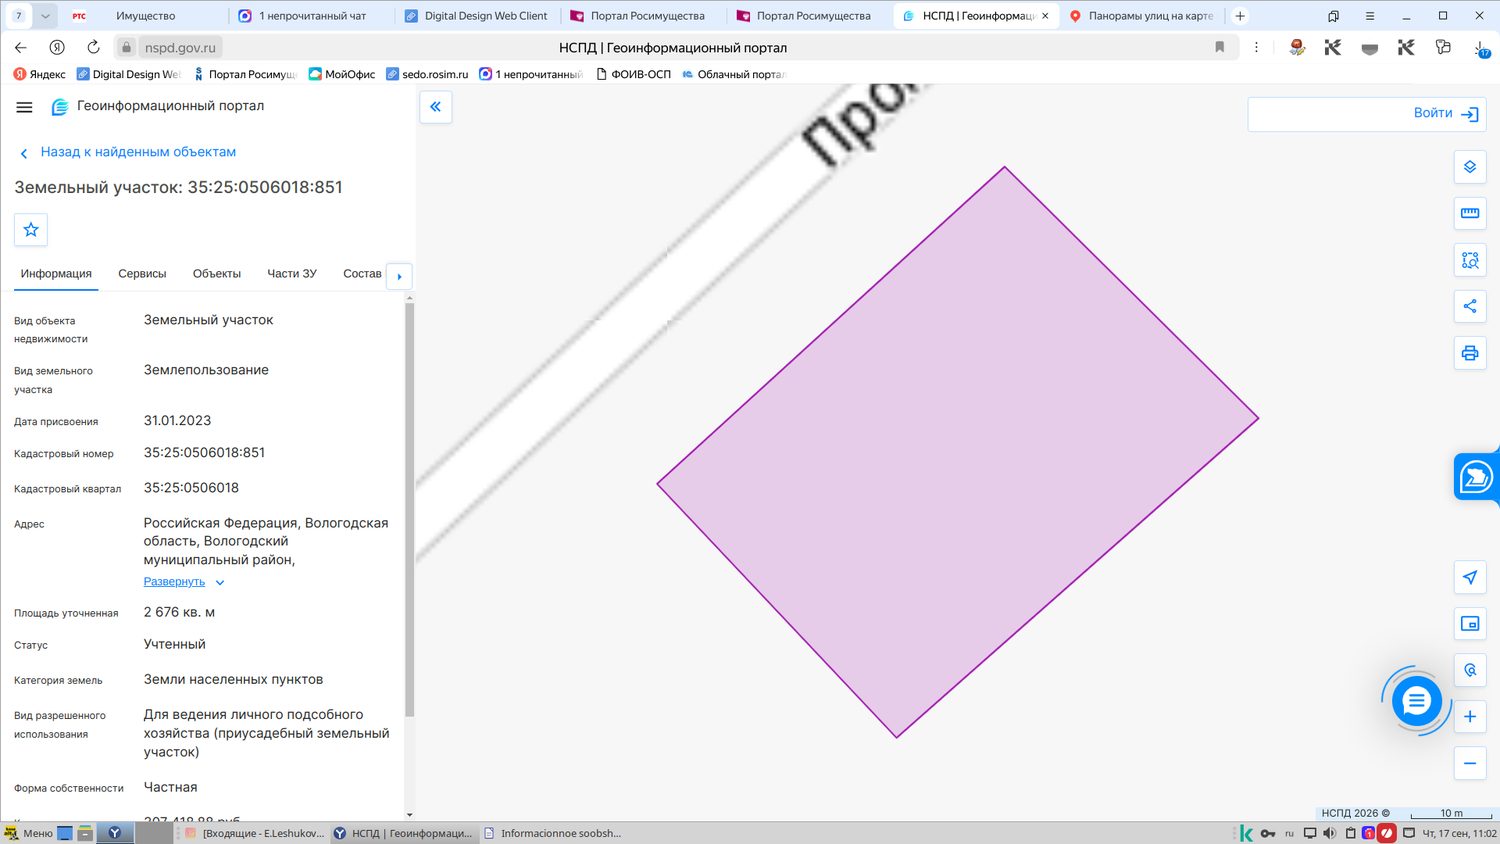Open the Состав tab

(362, 274)
